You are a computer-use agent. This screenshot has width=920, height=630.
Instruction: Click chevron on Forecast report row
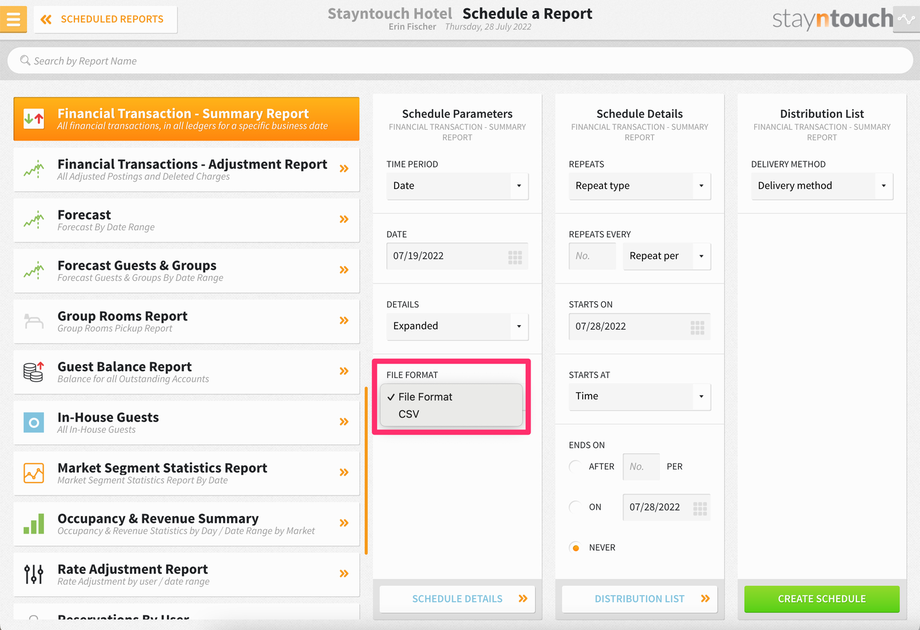344,219
